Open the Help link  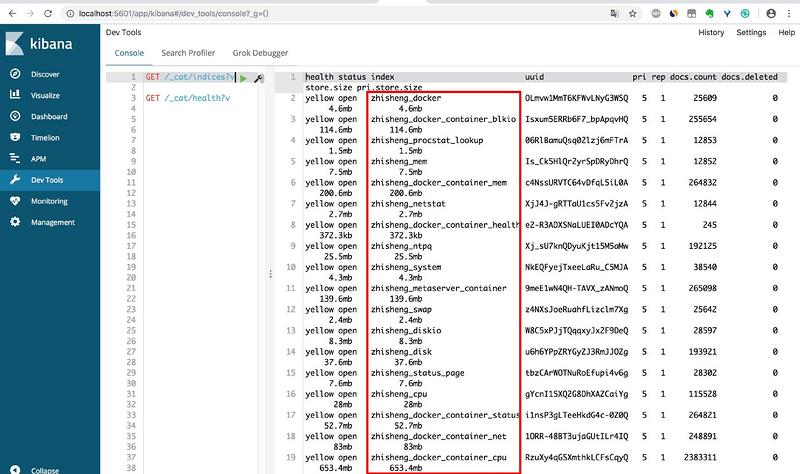[x=786, y=32]
